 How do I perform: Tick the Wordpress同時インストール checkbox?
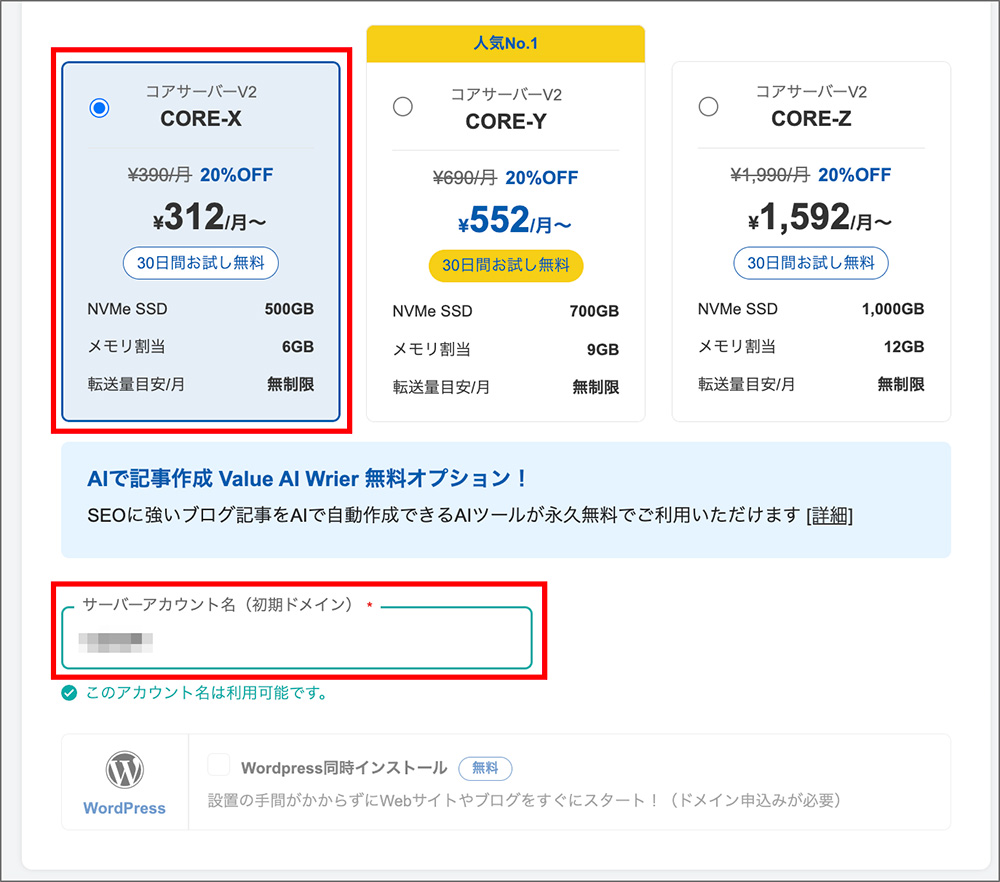[219, 765]
